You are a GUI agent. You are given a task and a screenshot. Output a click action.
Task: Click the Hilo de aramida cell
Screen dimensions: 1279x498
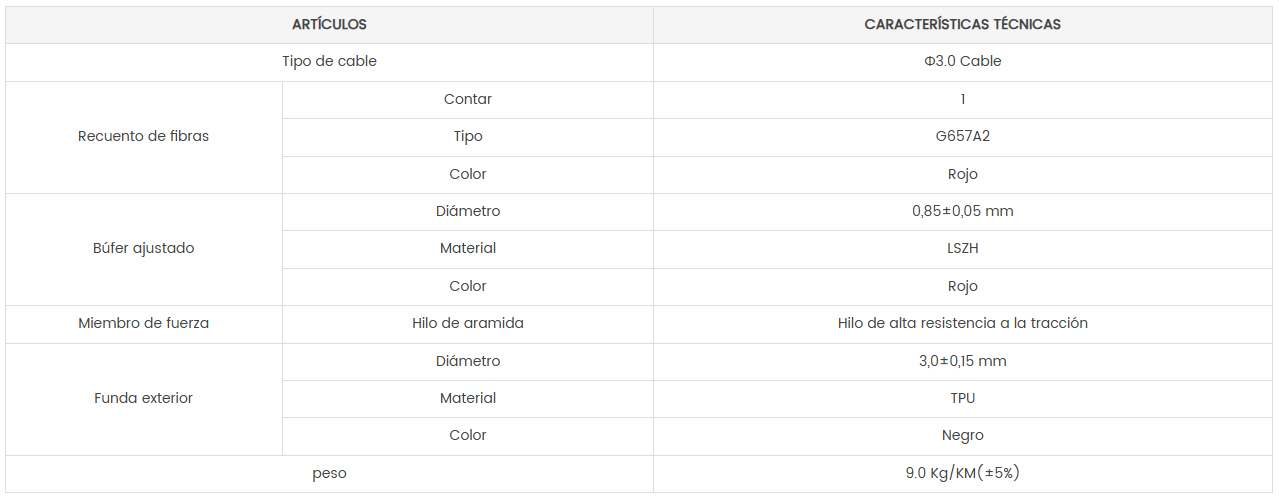coord(468,323)
